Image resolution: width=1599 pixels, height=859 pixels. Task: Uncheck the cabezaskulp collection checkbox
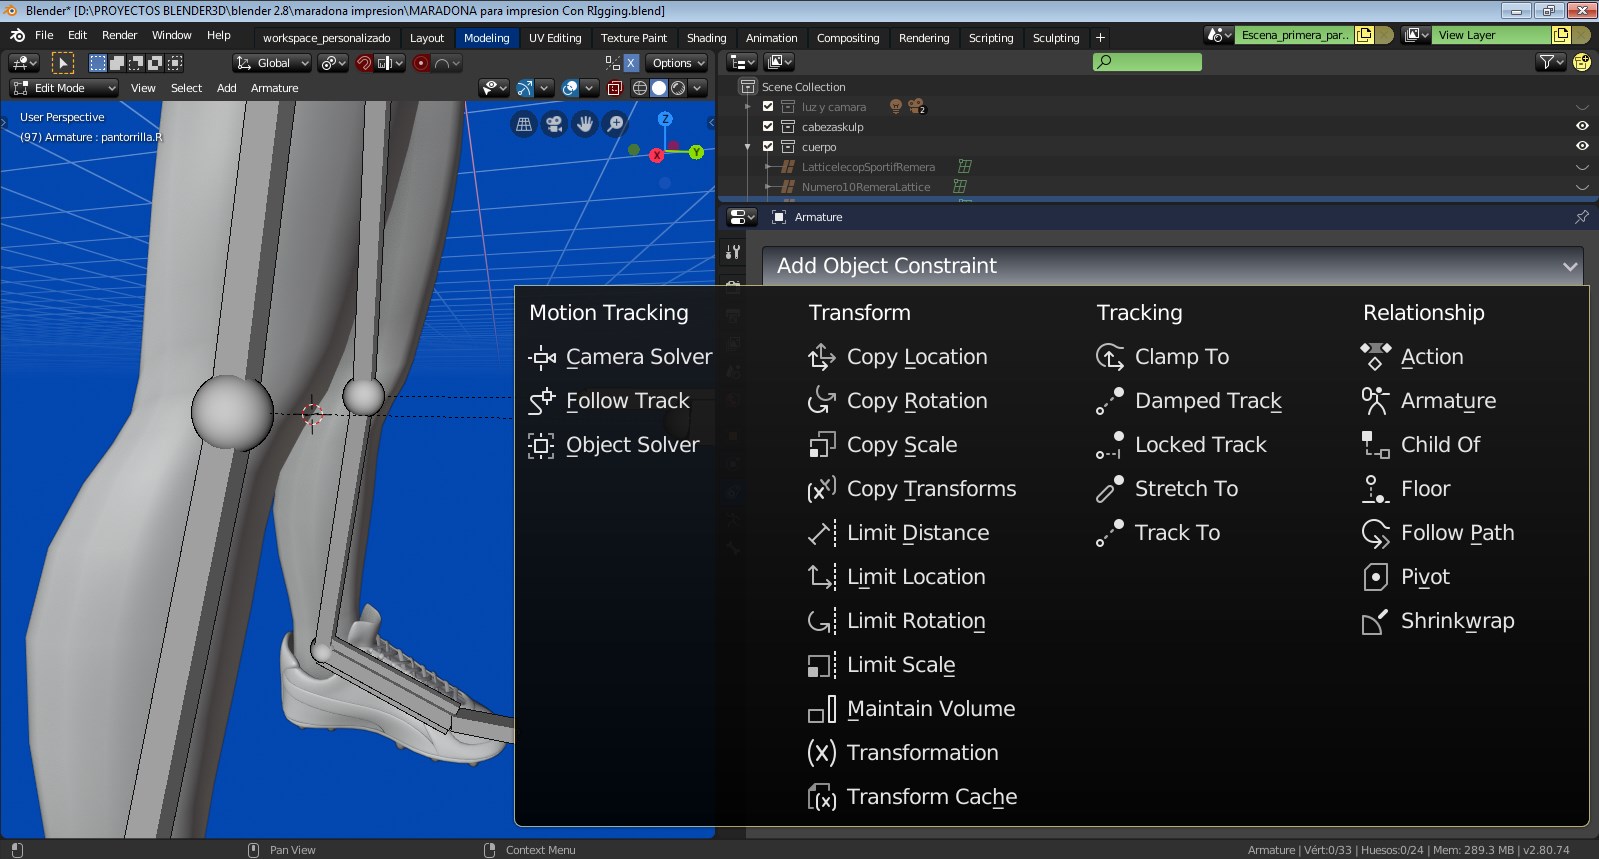point(768,126)
